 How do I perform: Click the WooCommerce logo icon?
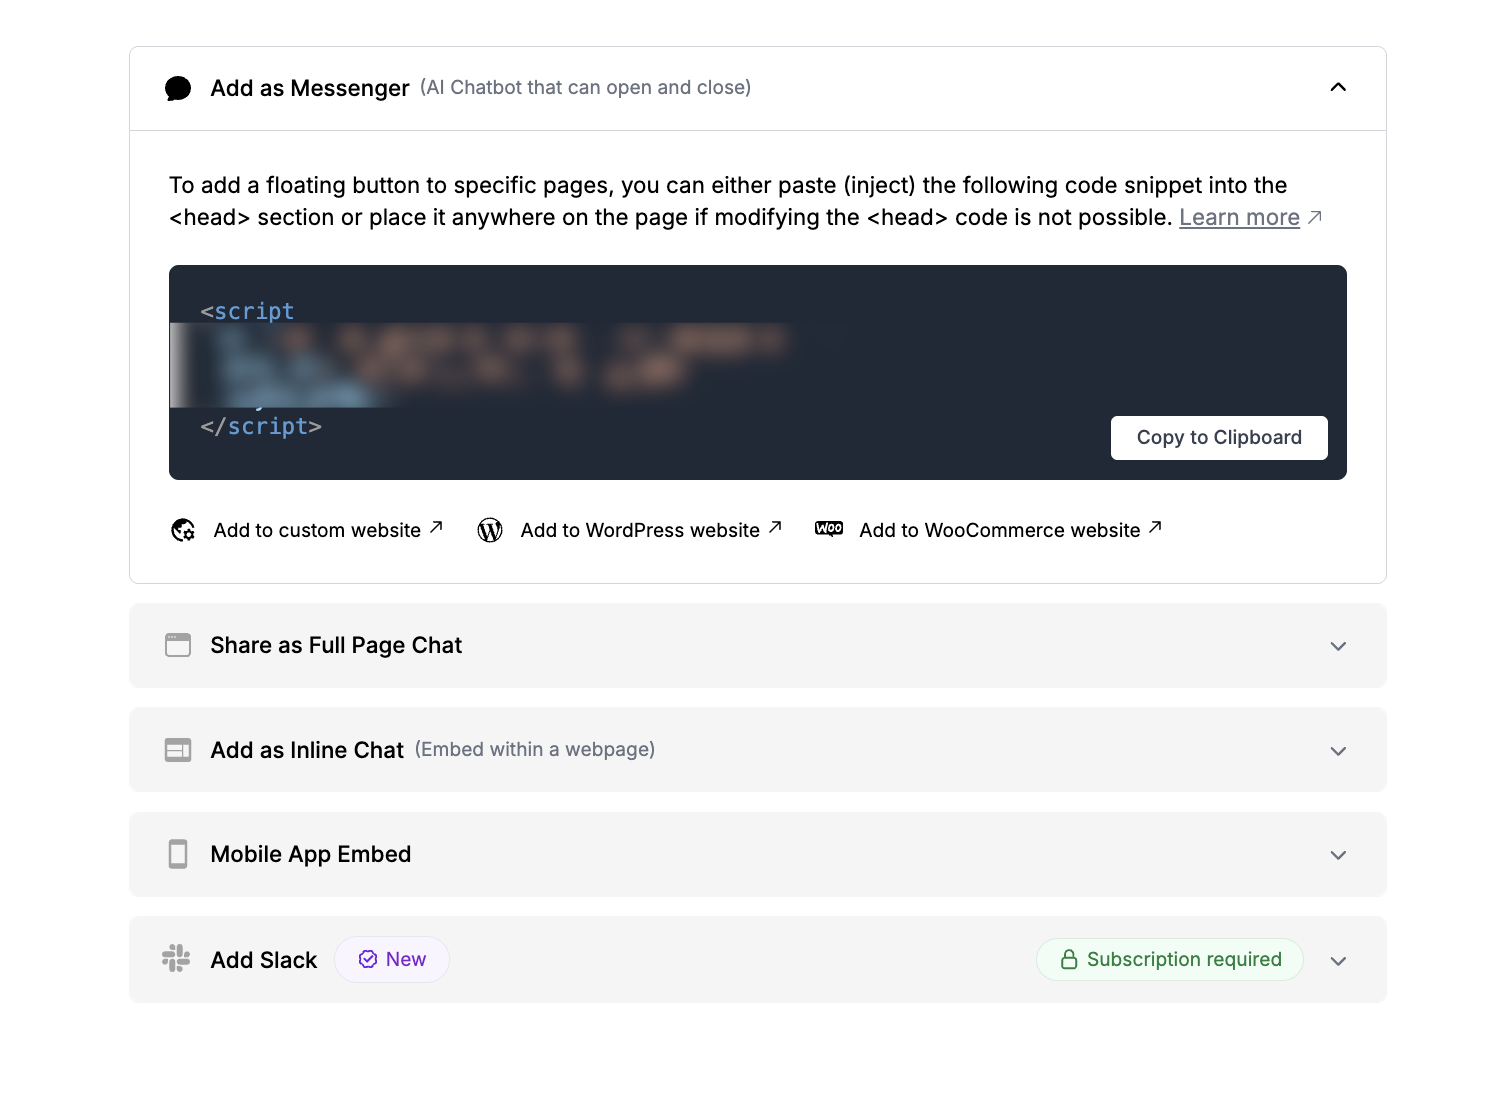[829, 529]
